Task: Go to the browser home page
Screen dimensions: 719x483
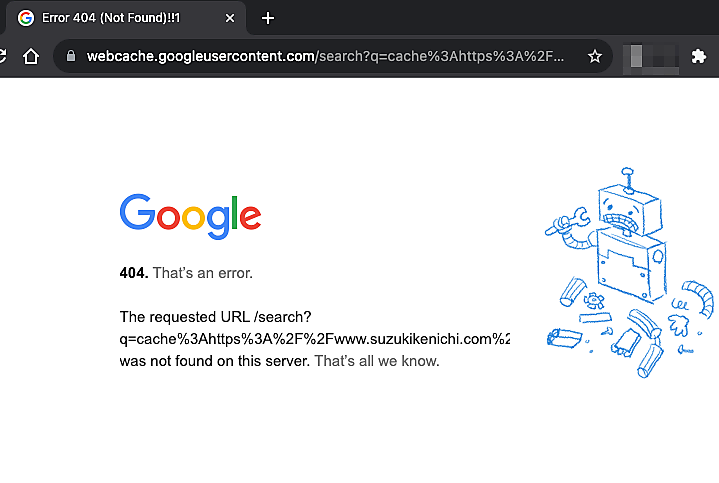Action: pos(31,56)
